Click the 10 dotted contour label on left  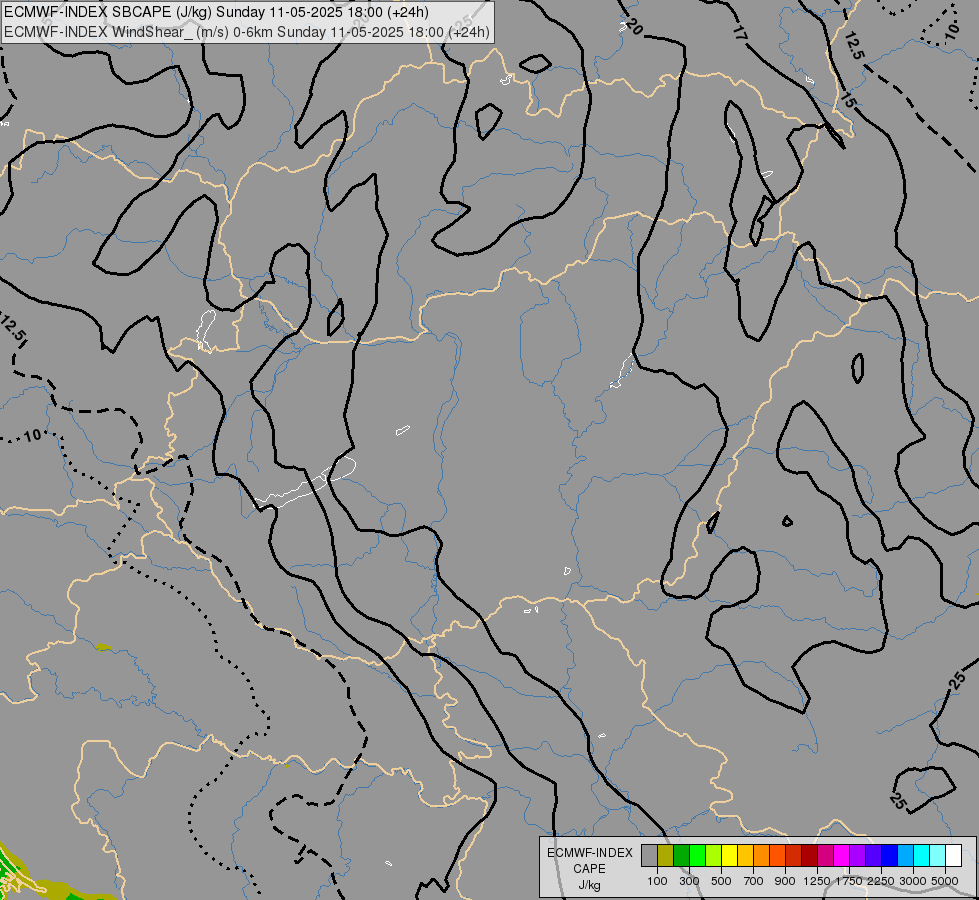tap(33, 435)
